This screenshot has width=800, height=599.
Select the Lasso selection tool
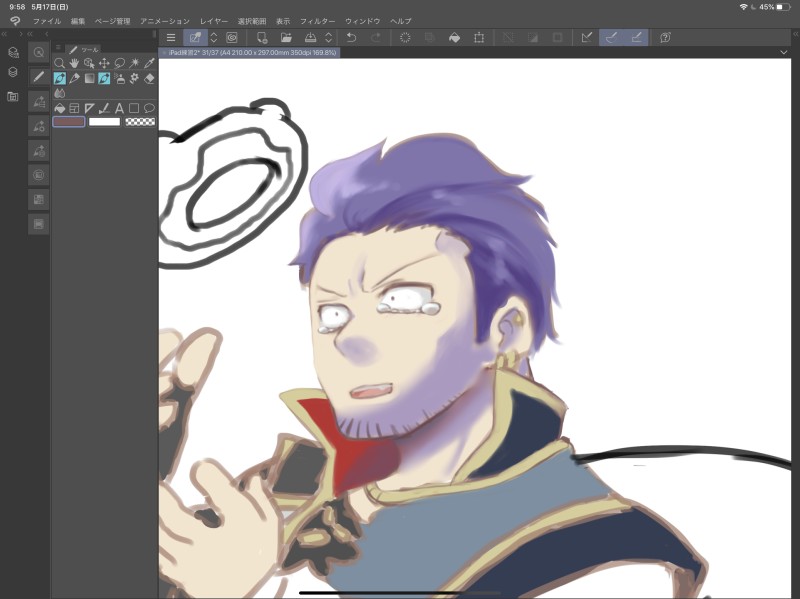[x=119, y=63]
